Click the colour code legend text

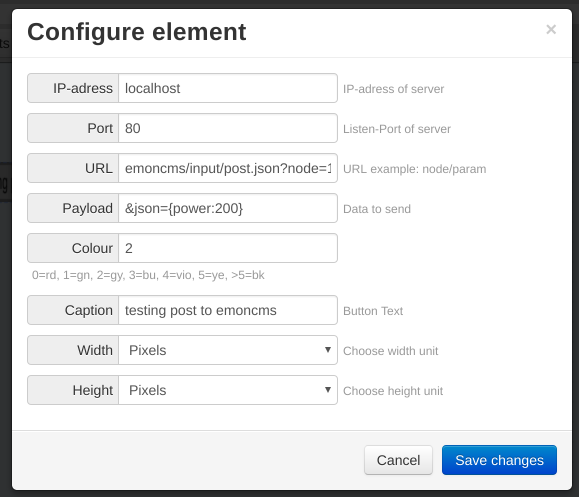click(x=148, y=275)
